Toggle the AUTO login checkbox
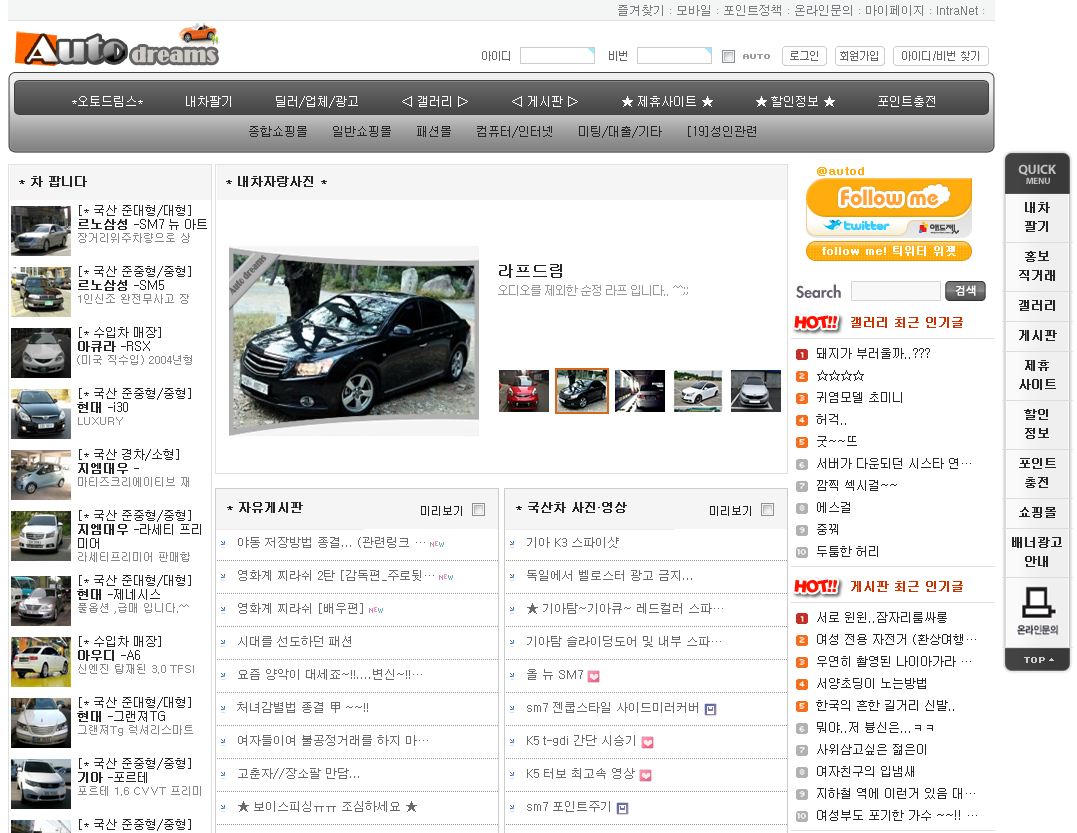Image resolution: width=1077 pixels, height=833 pixels. (728, 56)
